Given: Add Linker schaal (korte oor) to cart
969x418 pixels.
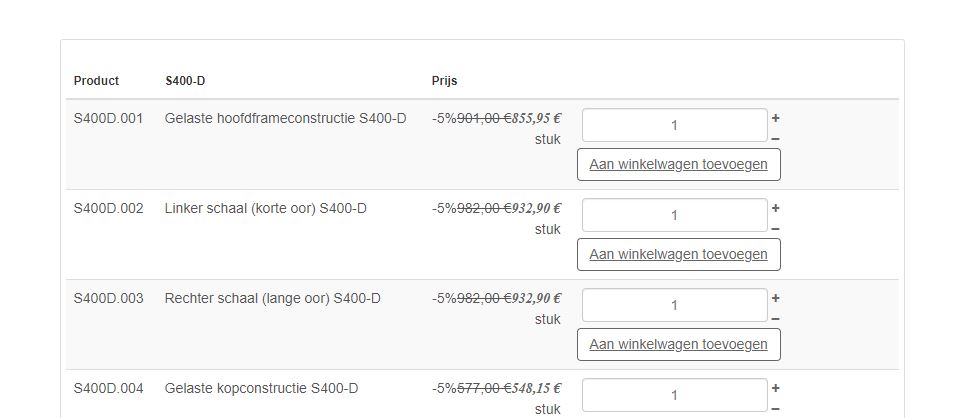Looking at the screenshot, I should pyautogui.click(x=678, y=254).
